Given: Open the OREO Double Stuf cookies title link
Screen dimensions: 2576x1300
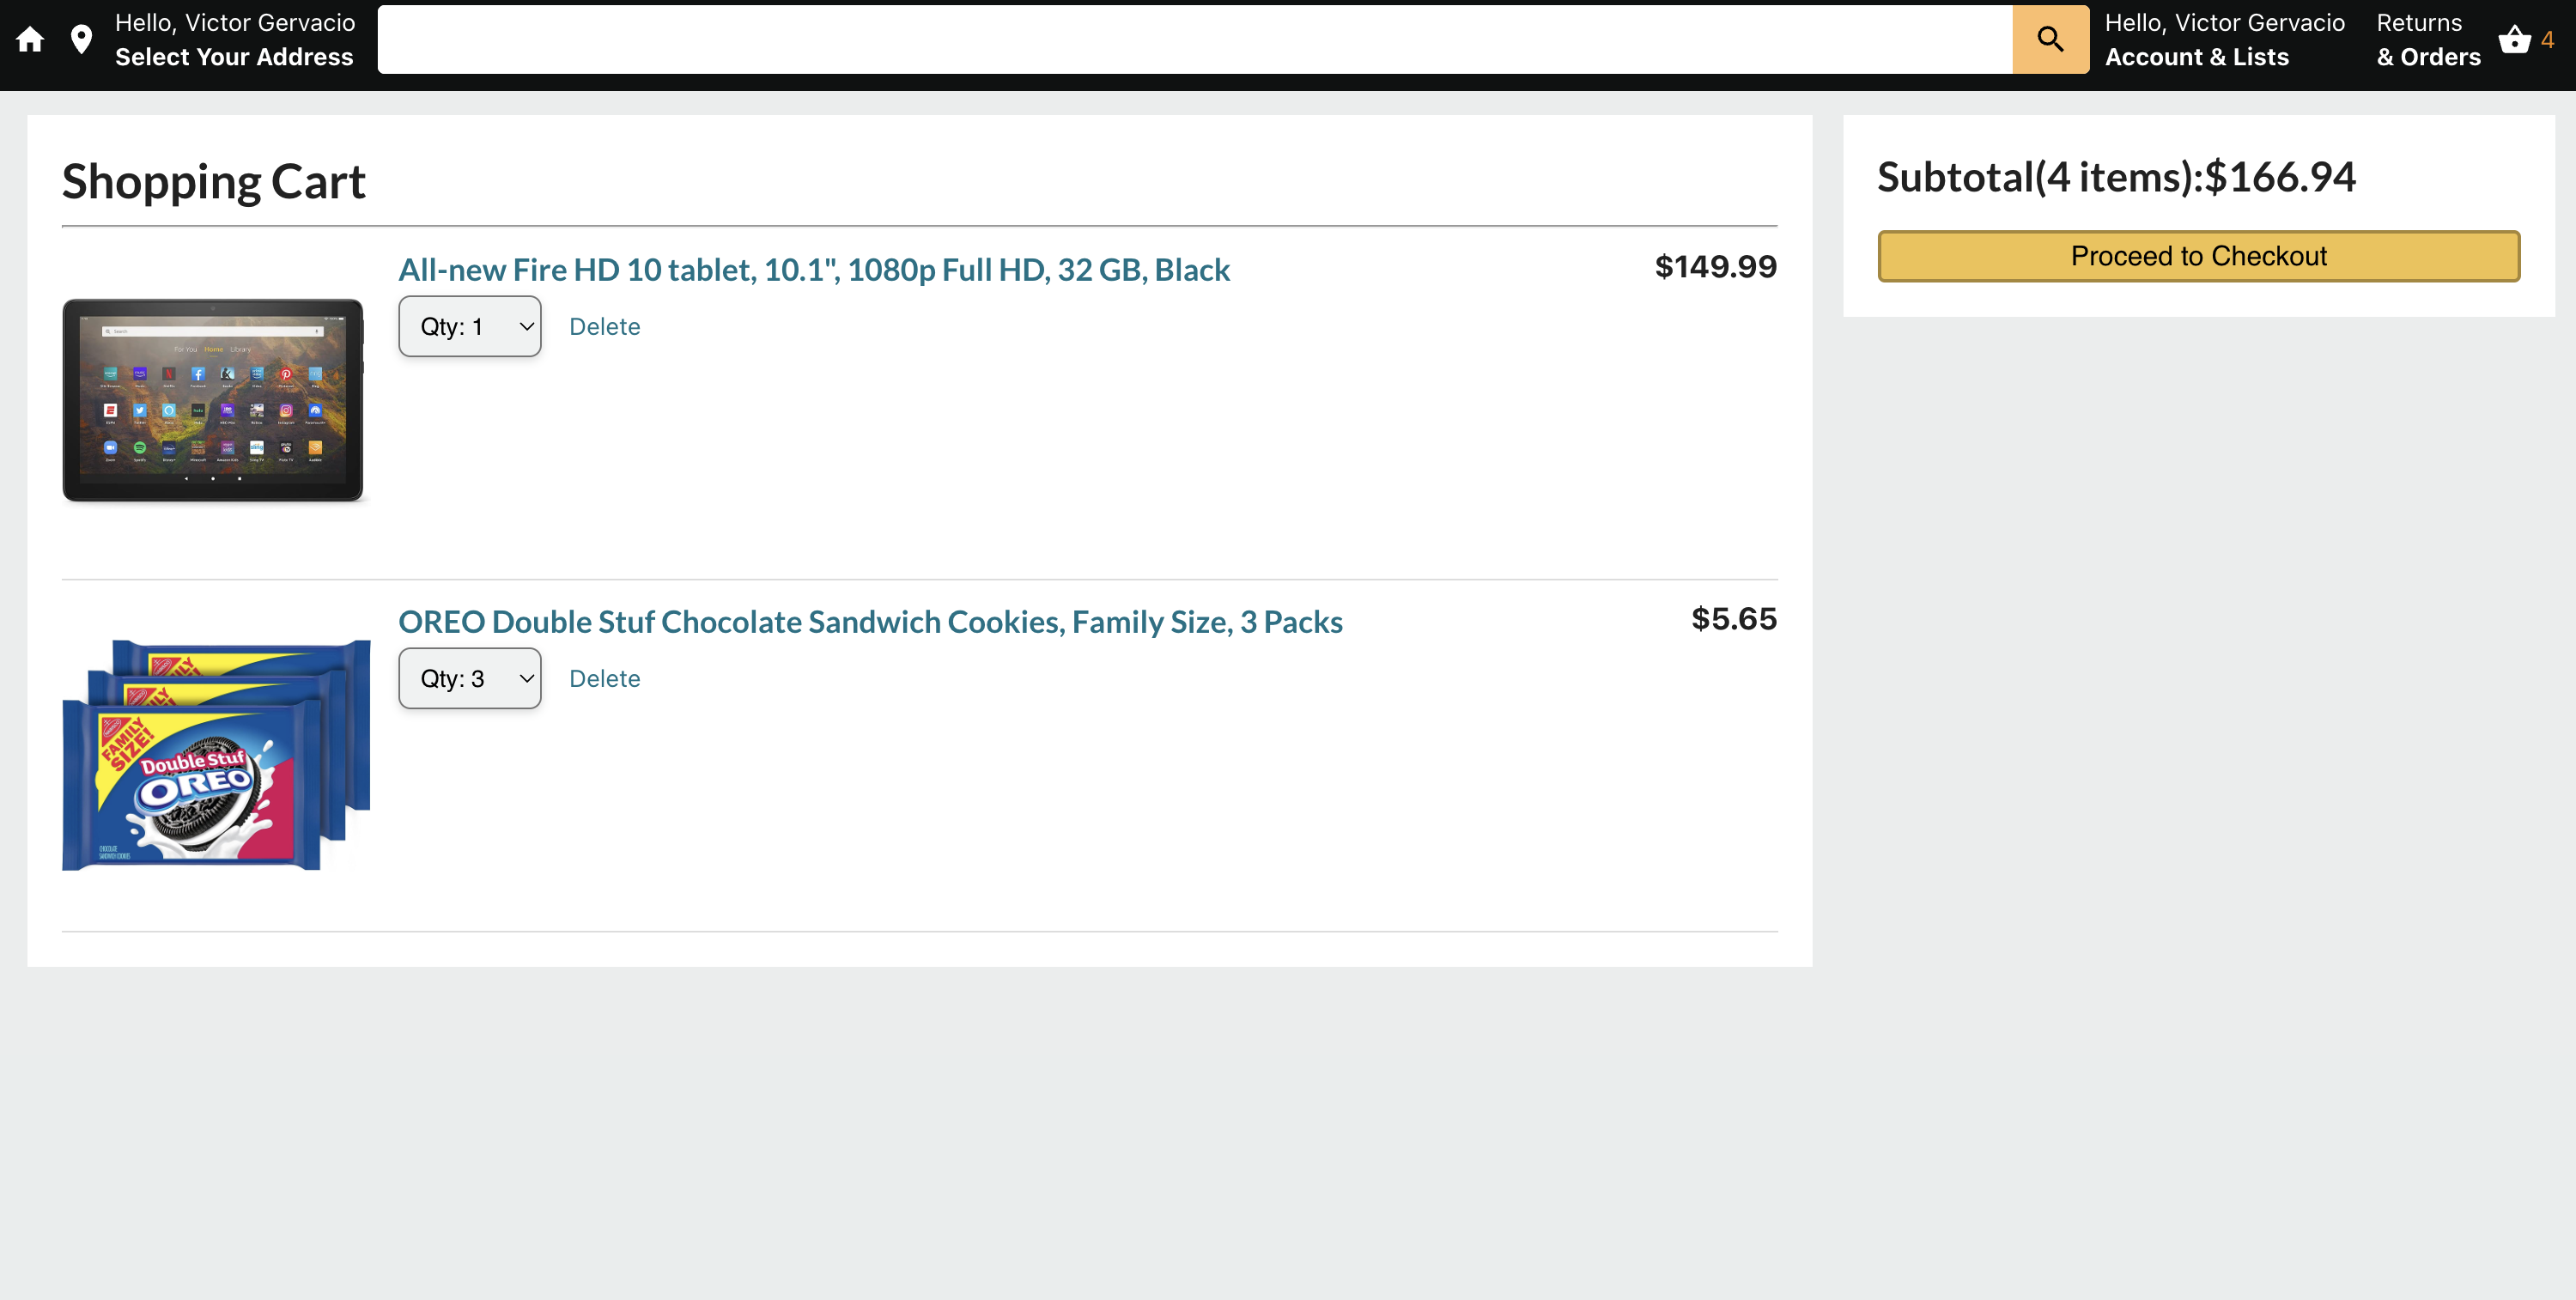Looking at the screenshot, I should [870, 621].
